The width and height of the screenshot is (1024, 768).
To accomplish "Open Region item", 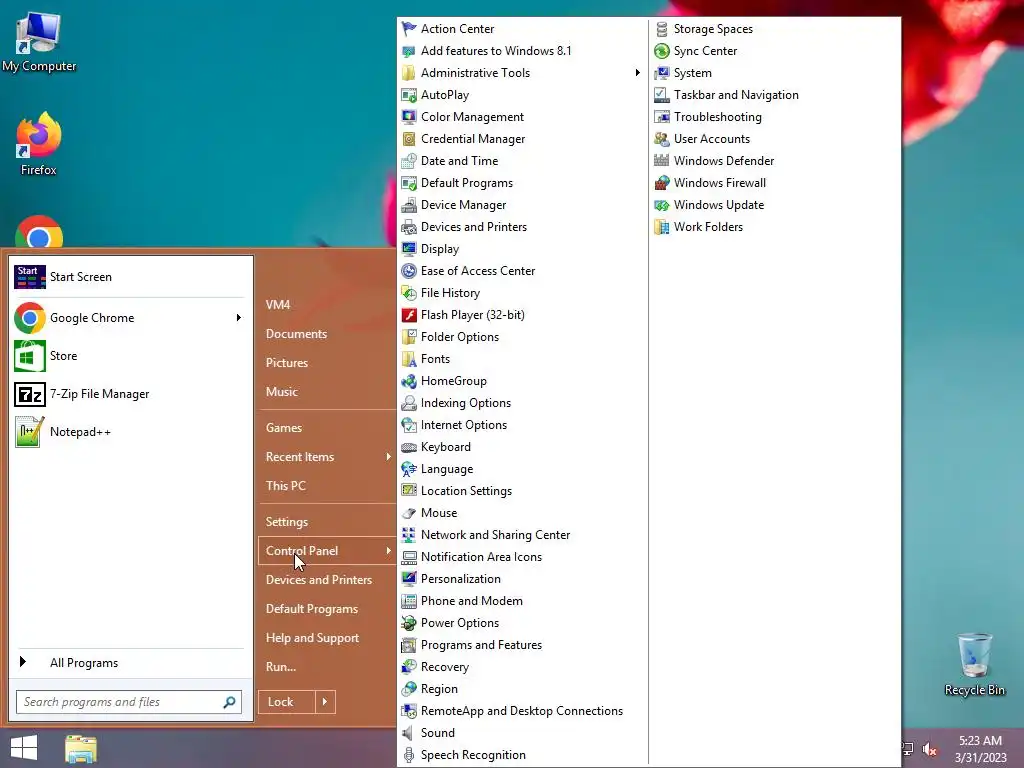I will click(x=439, y=689).
